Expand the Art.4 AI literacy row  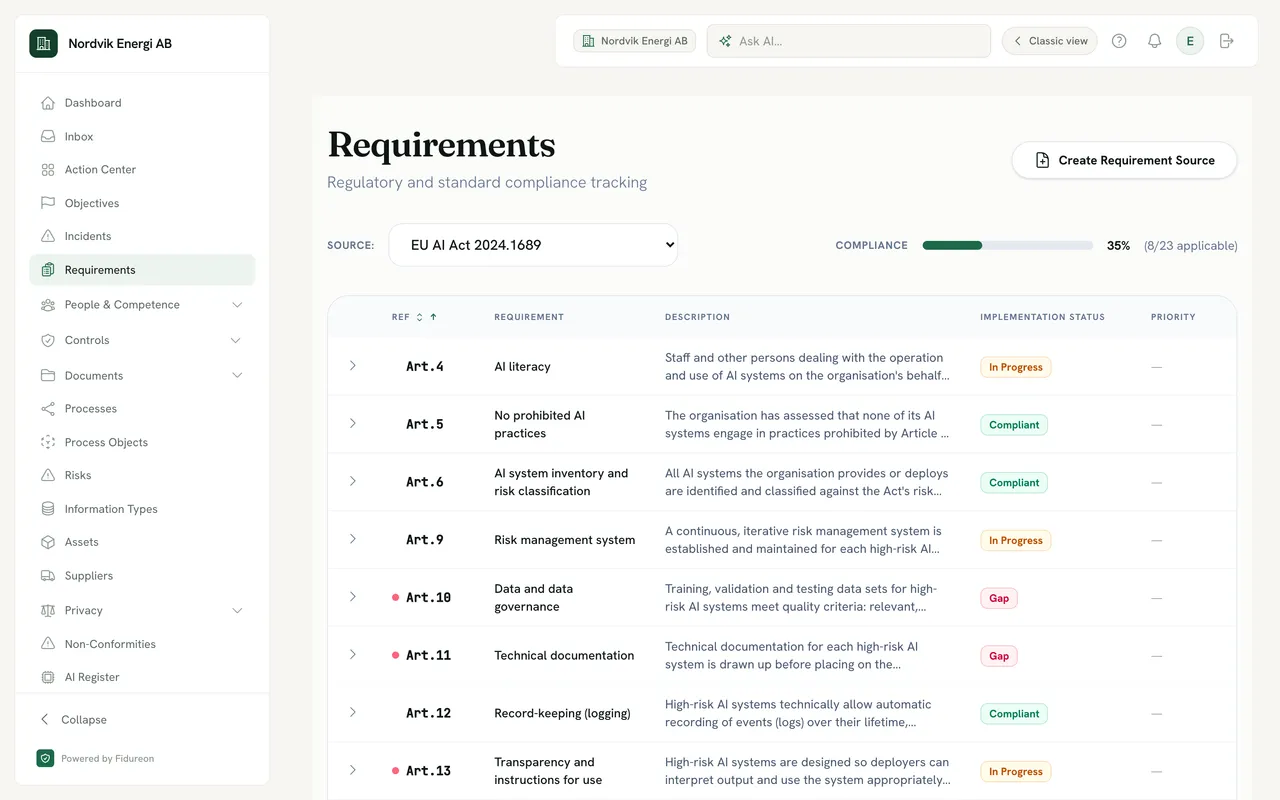coord(353,366)
